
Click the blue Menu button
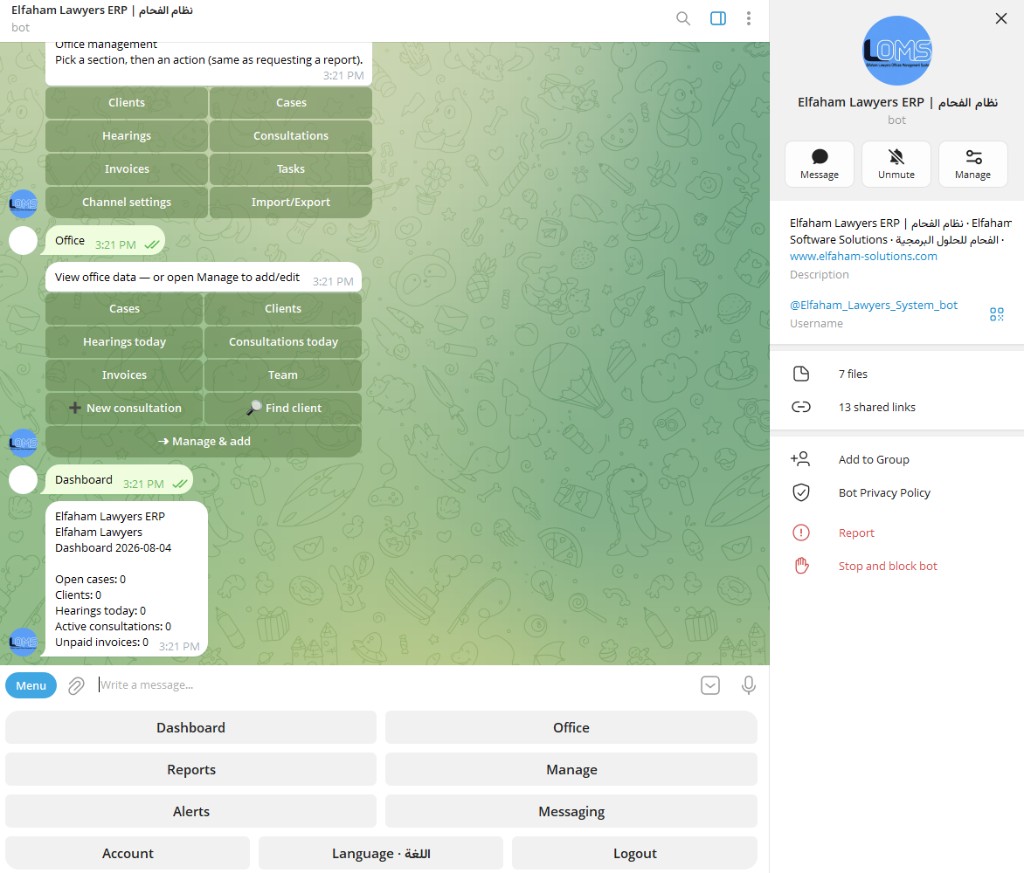[31, 686]
